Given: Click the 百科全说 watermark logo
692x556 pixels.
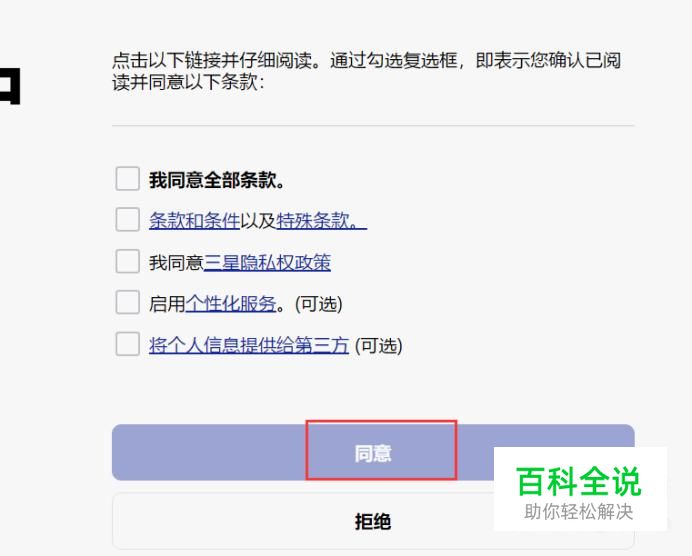Looking at the screenshot, I should [578, 482].
